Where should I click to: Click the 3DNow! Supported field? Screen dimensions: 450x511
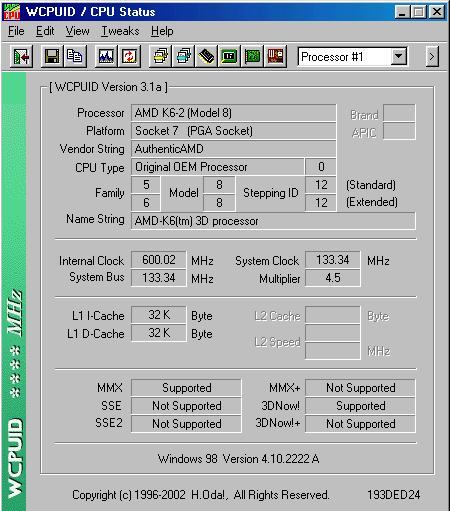click(360, 406)
